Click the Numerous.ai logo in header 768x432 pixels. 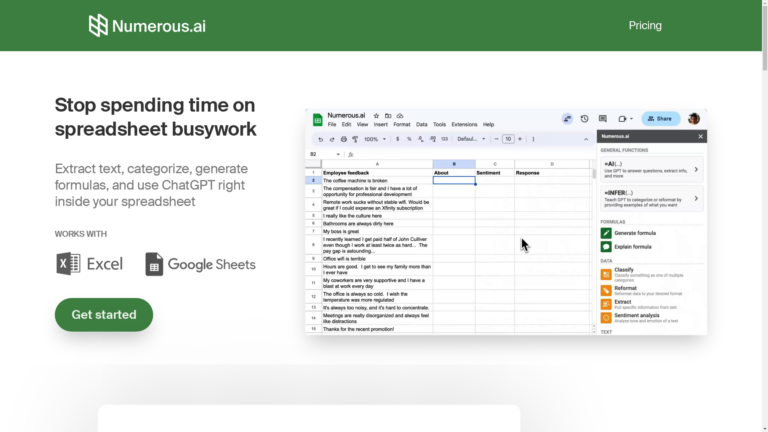98,25
